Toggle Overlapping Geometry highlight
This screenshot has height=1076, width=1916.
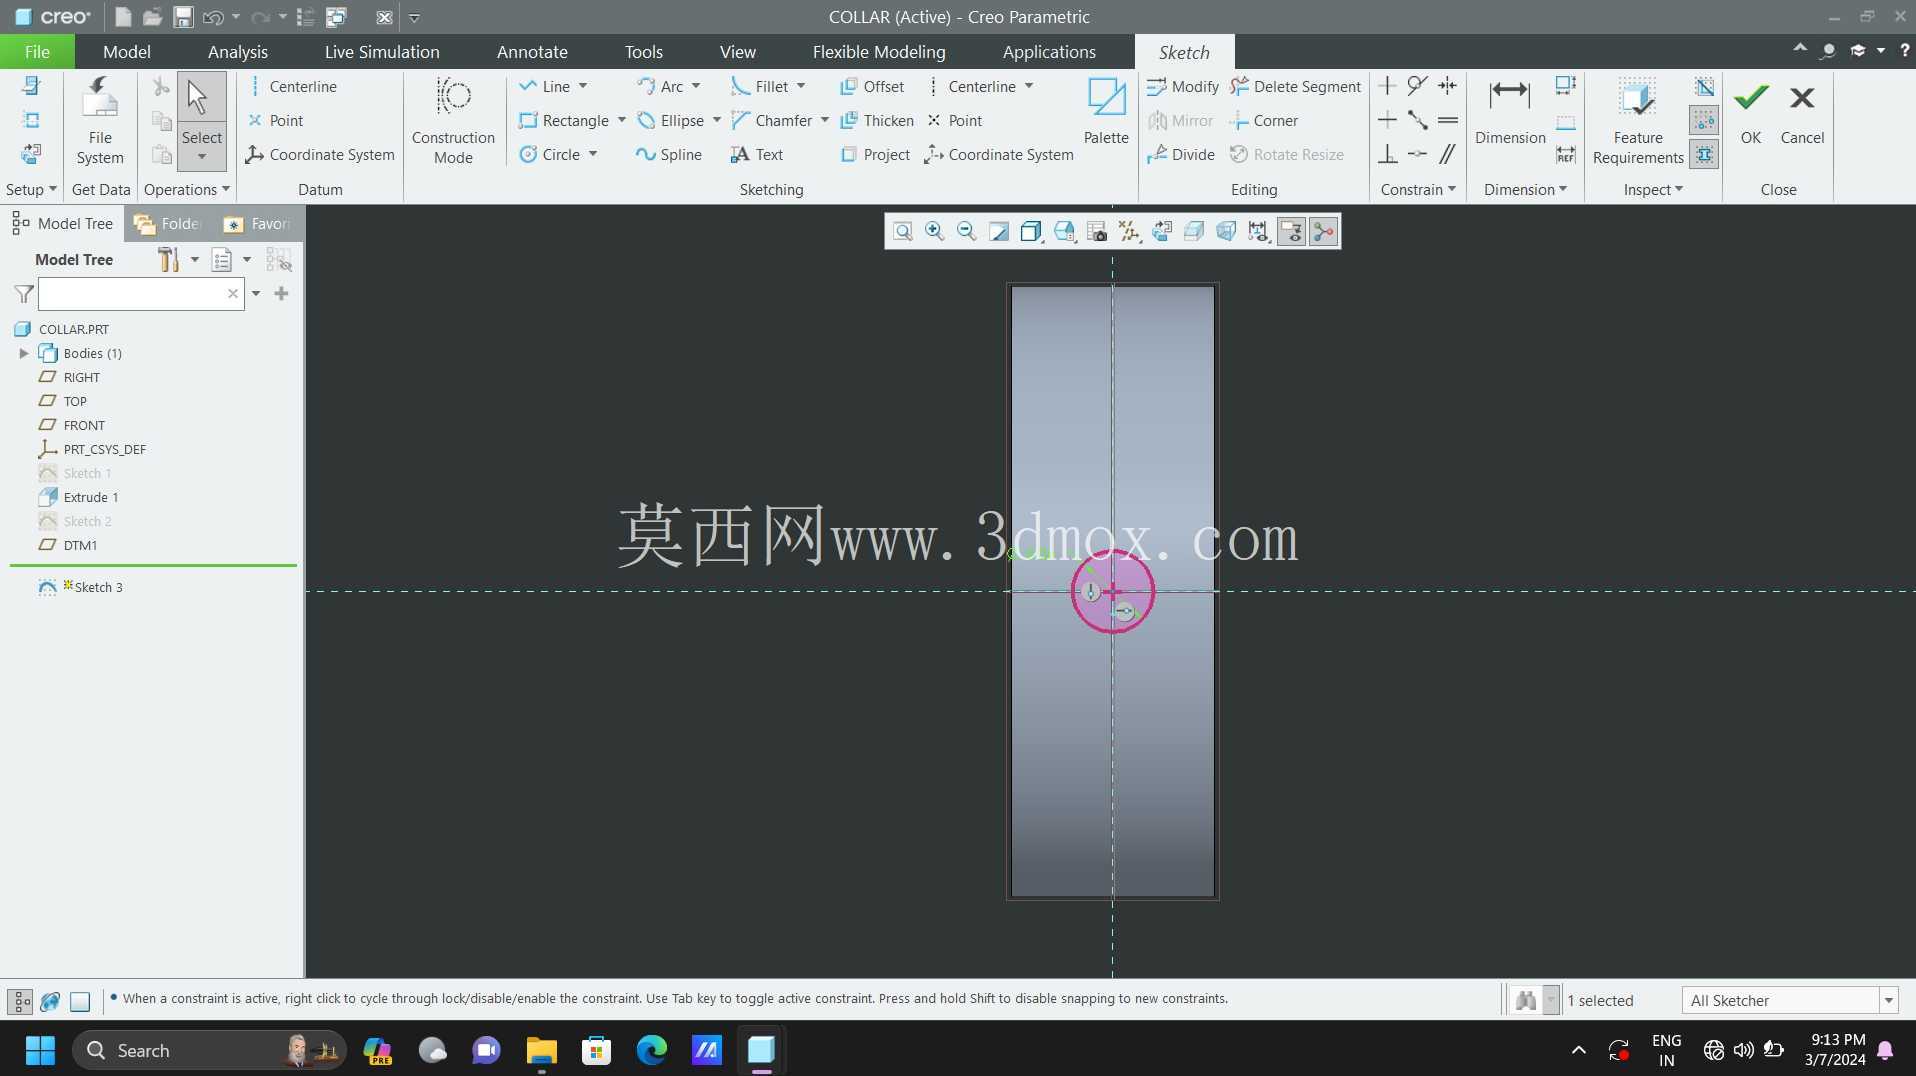click(x=1705, y=87)
